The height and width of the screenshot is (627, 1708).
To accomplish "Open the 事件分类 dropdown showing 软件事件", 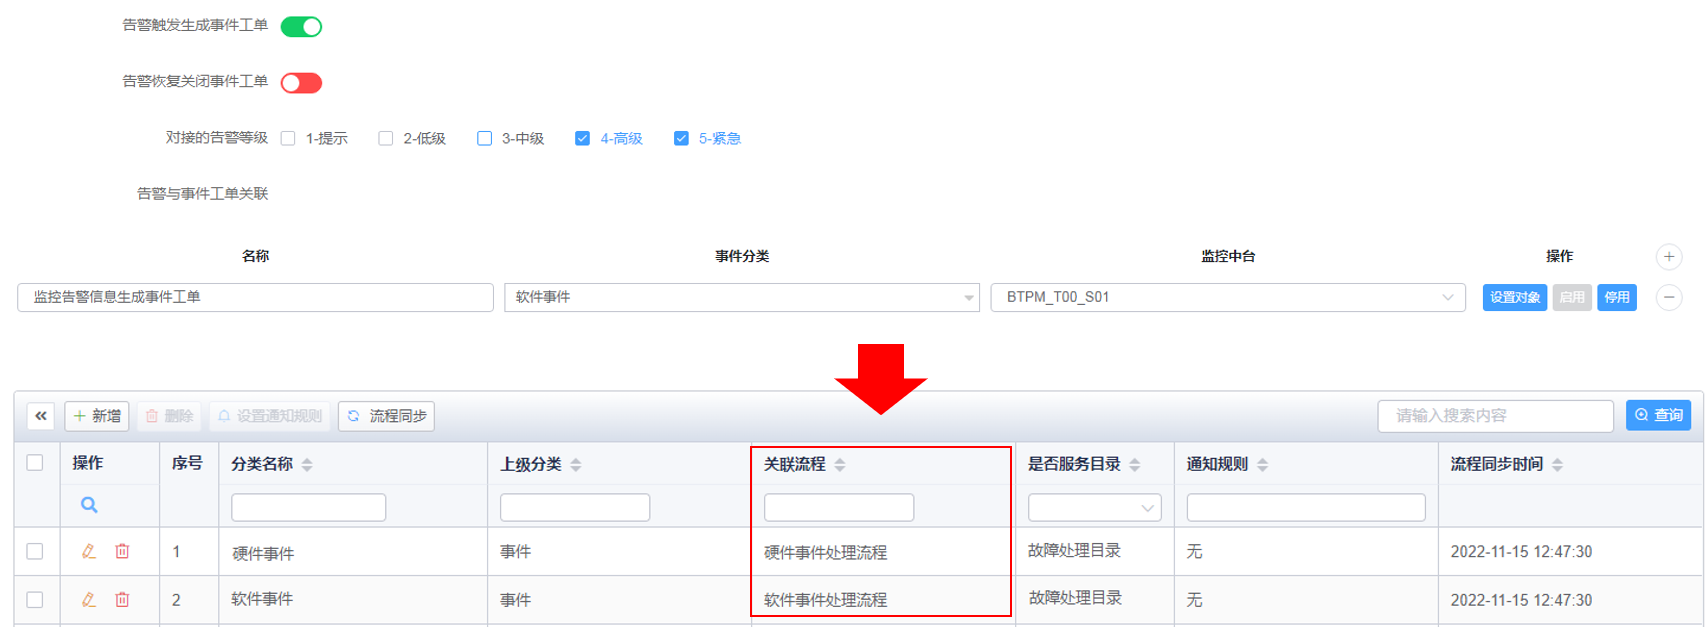I will [741, 298].
